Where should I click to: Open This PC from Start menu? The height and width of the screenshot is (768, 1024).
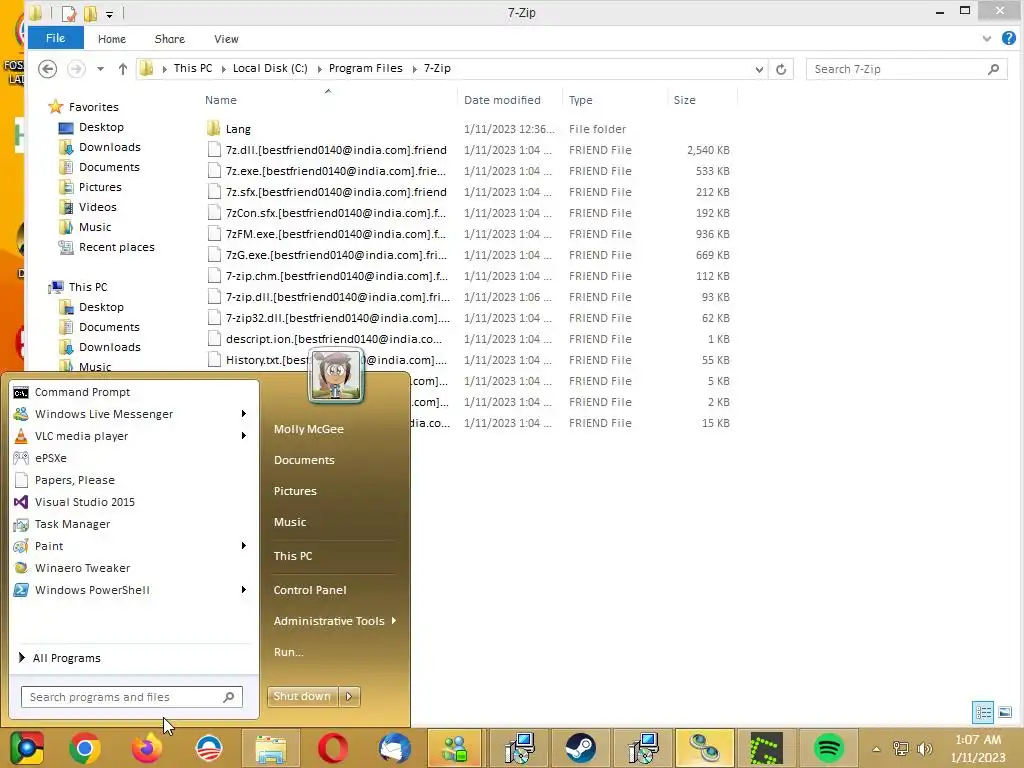click(293, 556)
